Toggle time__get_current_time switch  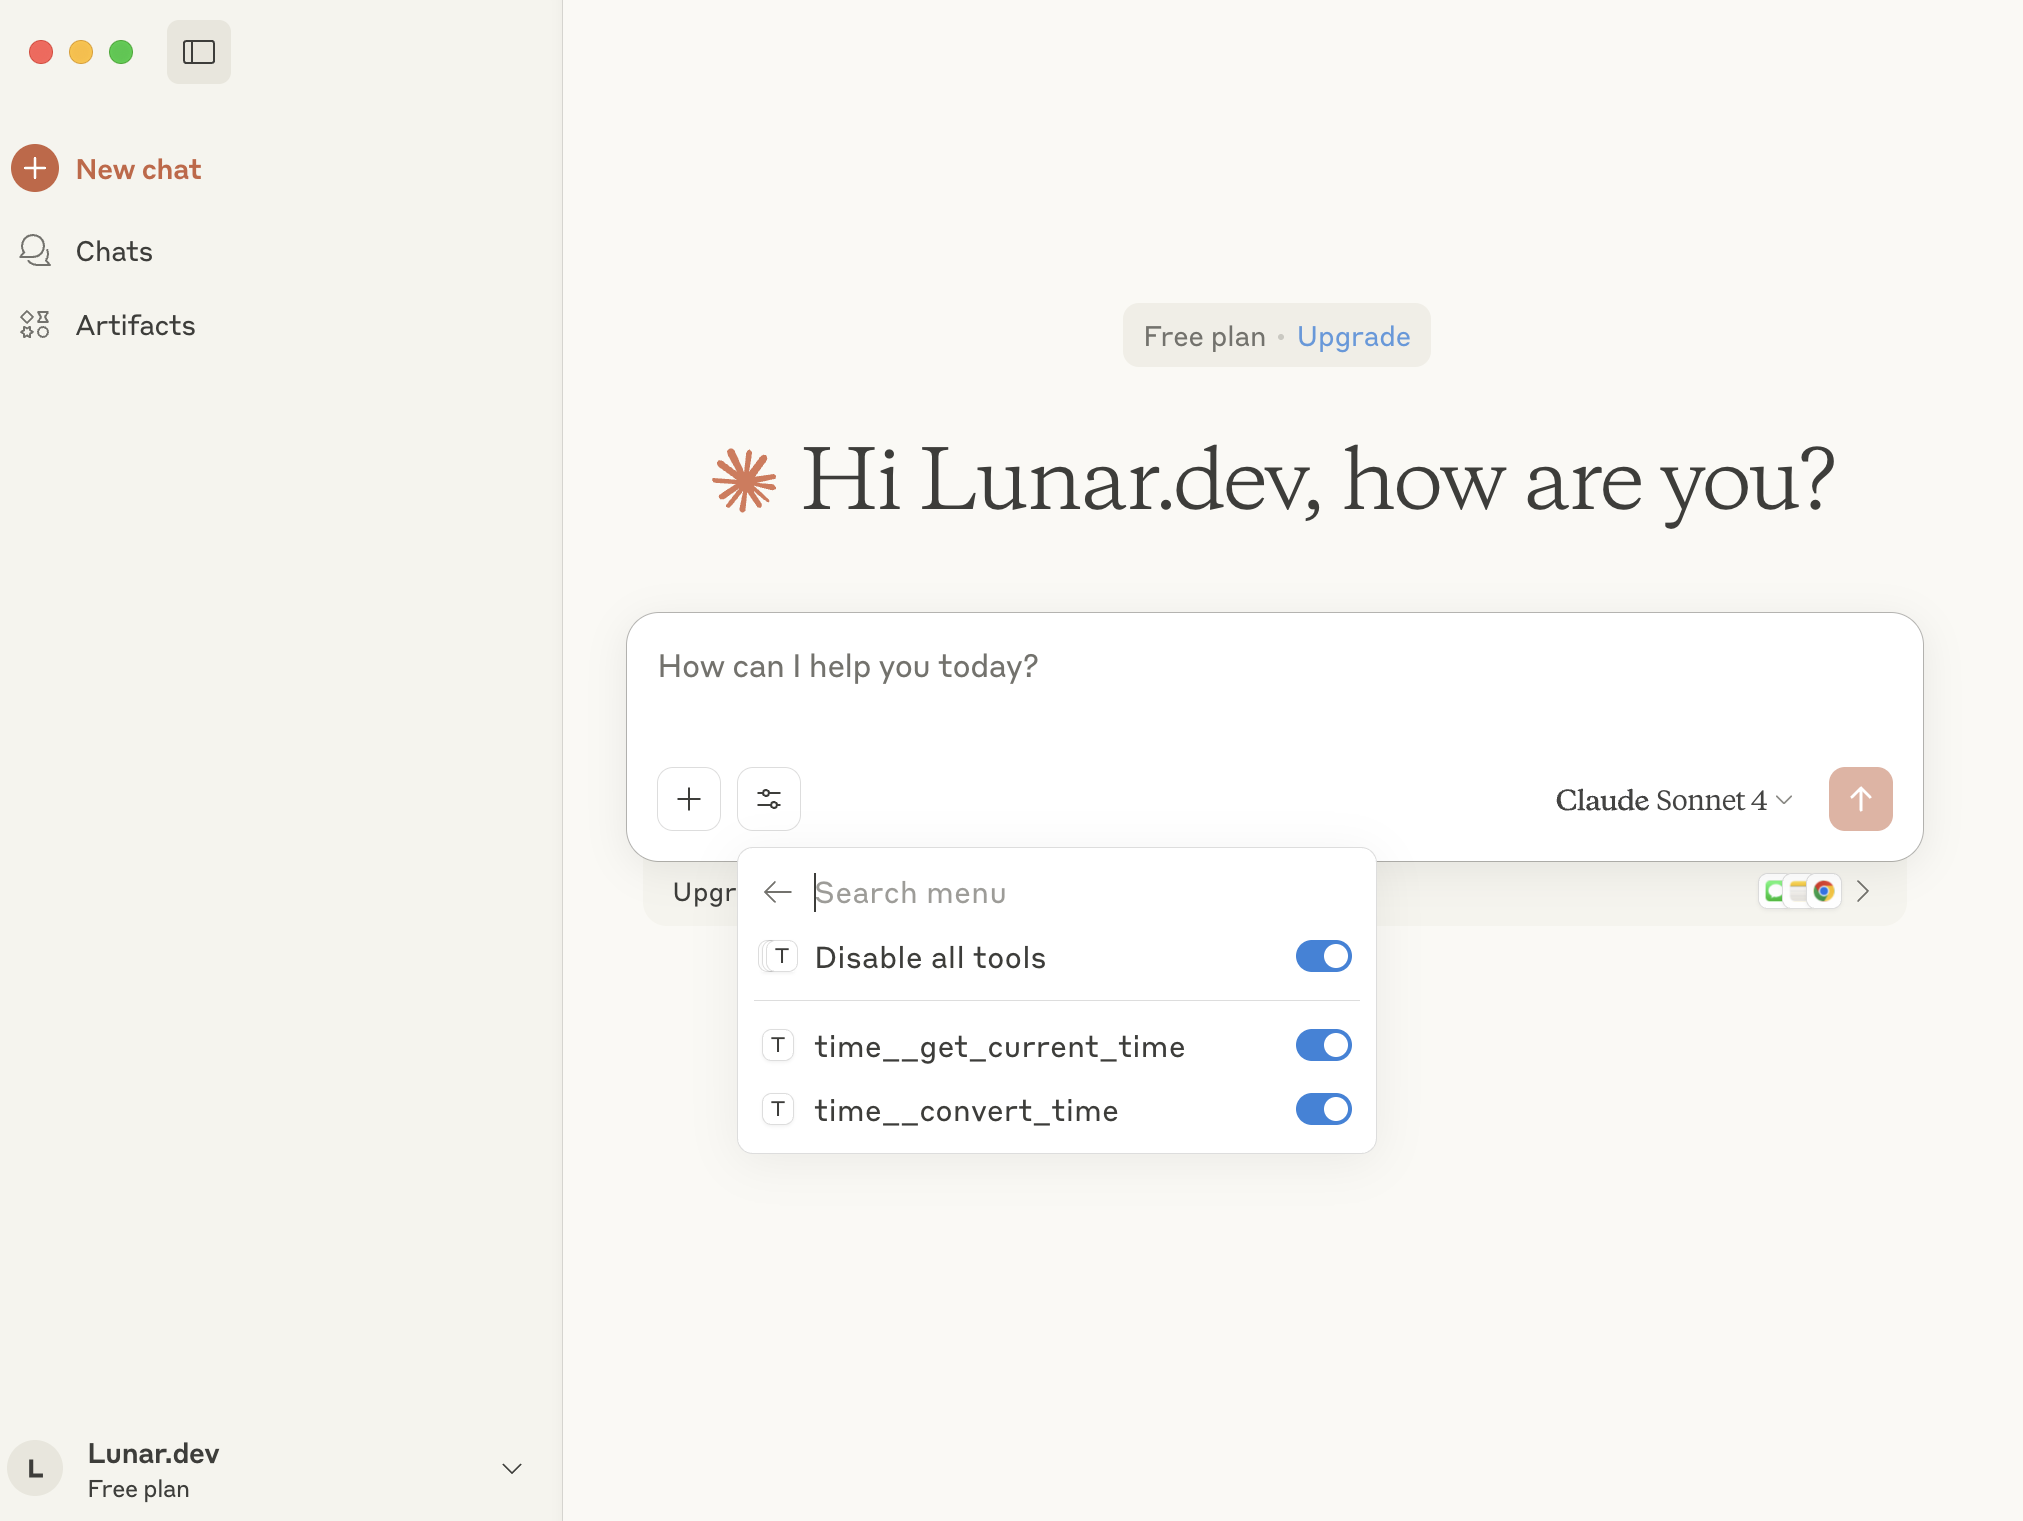[1324, 1045]
